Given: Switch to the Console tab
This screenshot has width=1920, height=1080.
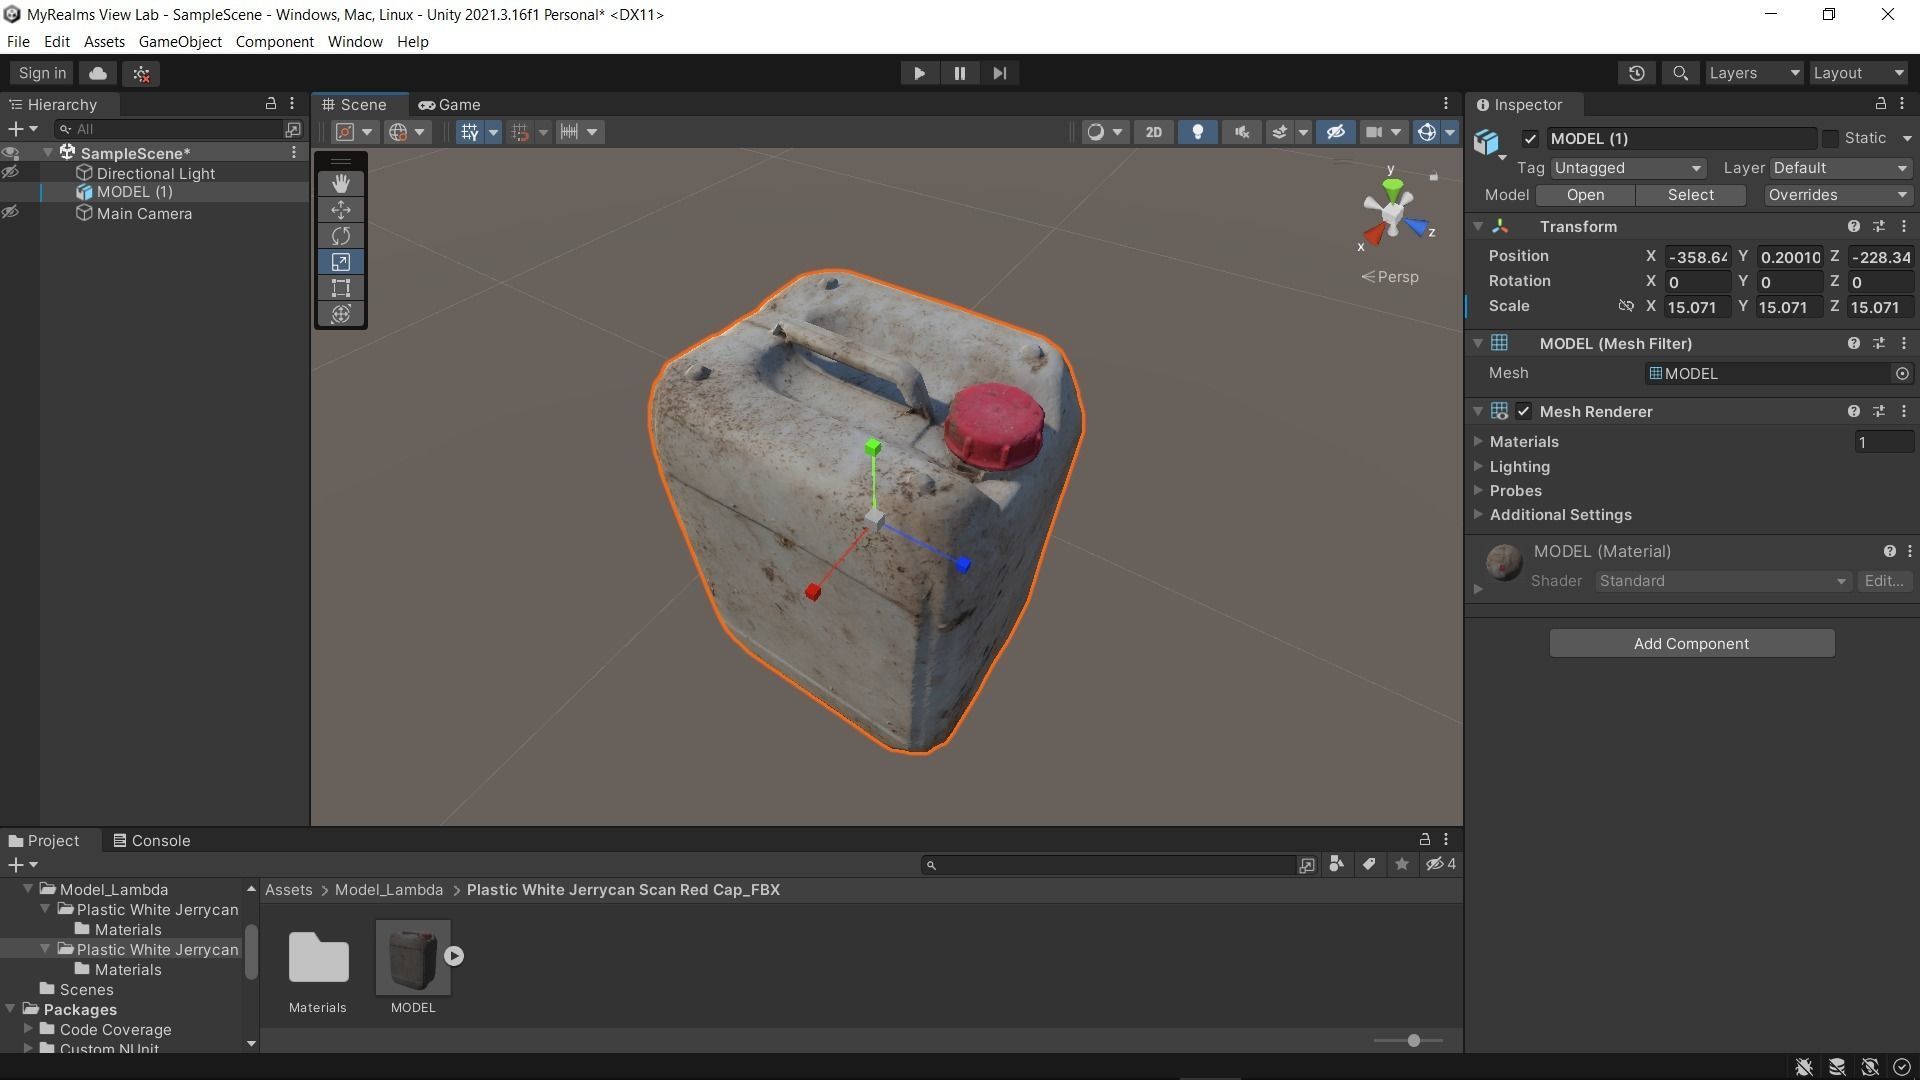Looking at the screenshot, I should 151,841.
